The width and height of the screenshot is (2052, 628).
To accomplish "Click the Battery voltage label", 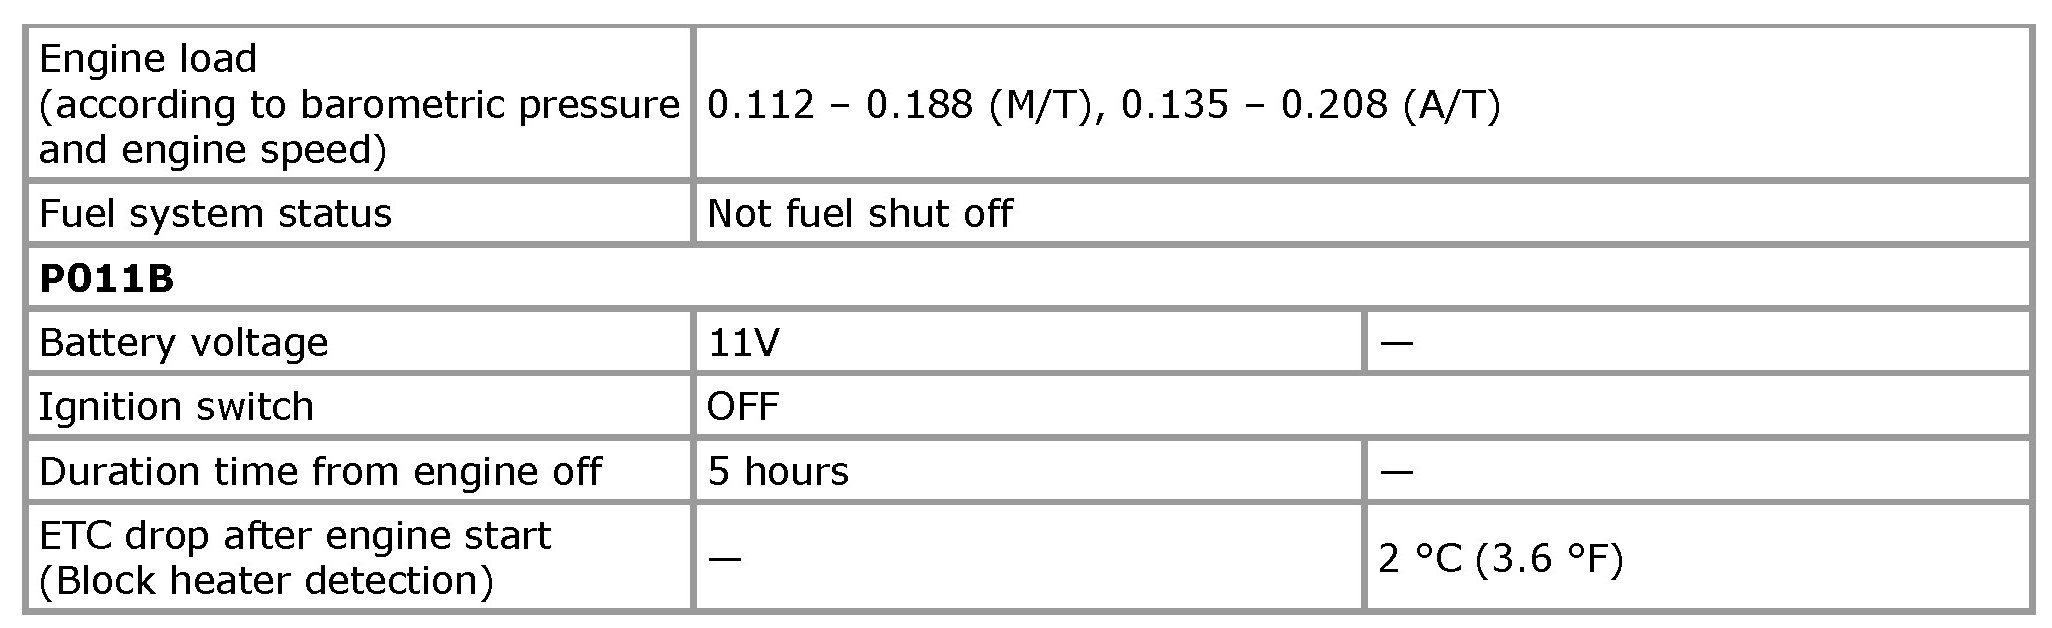I will (183, 342).
